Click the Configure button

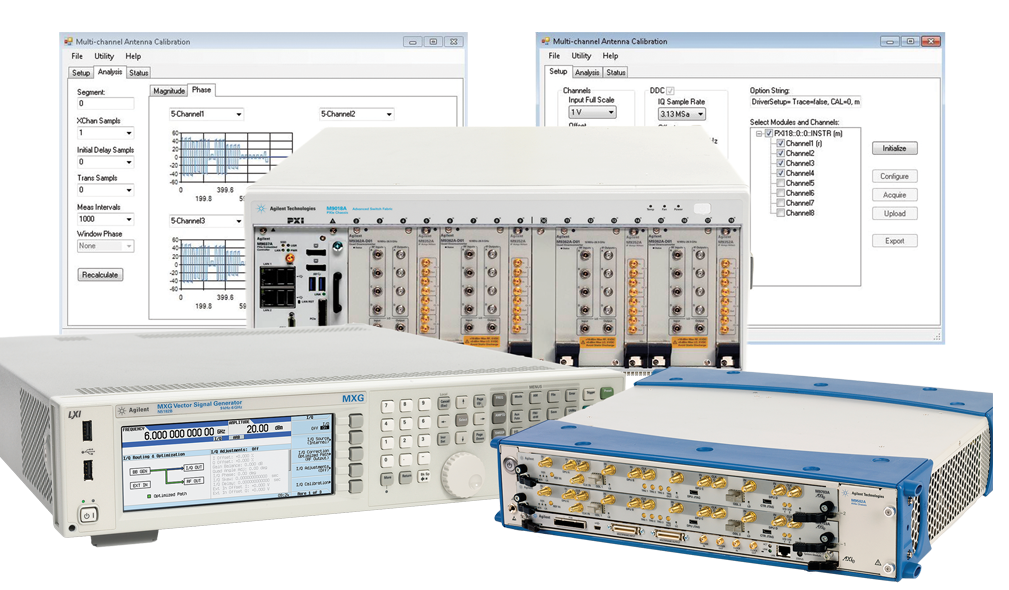point(894,176)
